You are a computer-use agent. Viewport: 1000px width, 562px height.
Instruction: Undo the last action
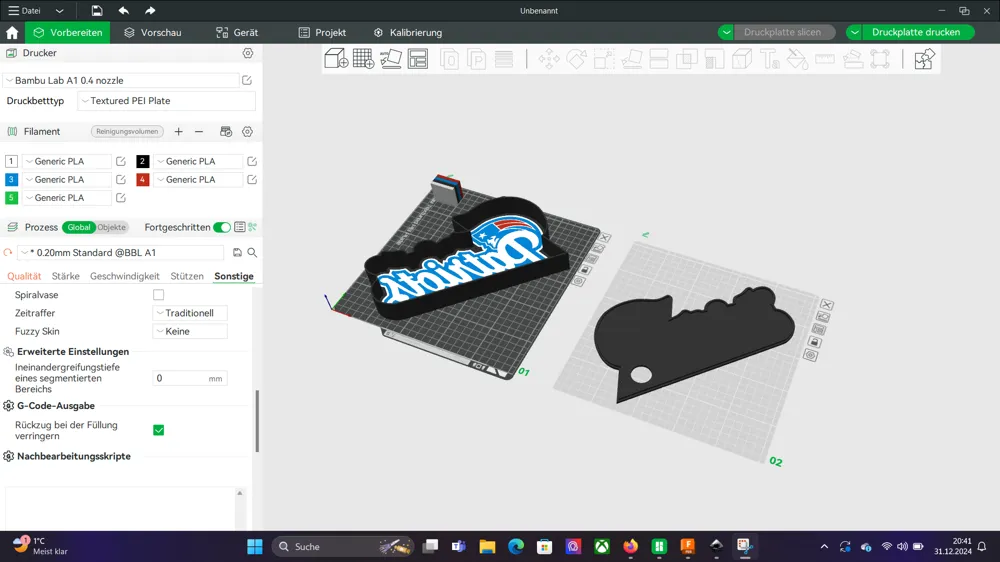124,11
